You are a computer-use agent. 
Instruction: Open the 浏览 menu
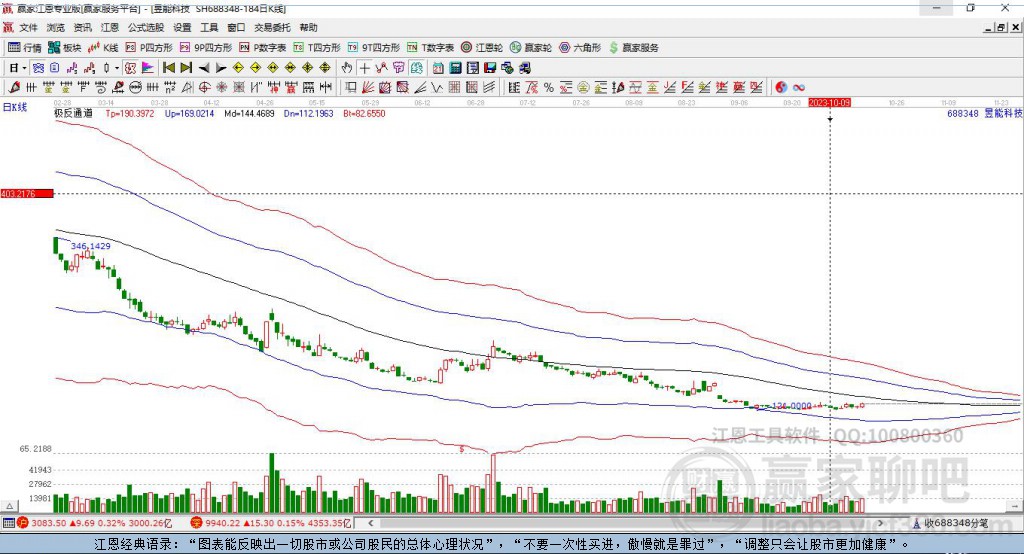point(56,27)
